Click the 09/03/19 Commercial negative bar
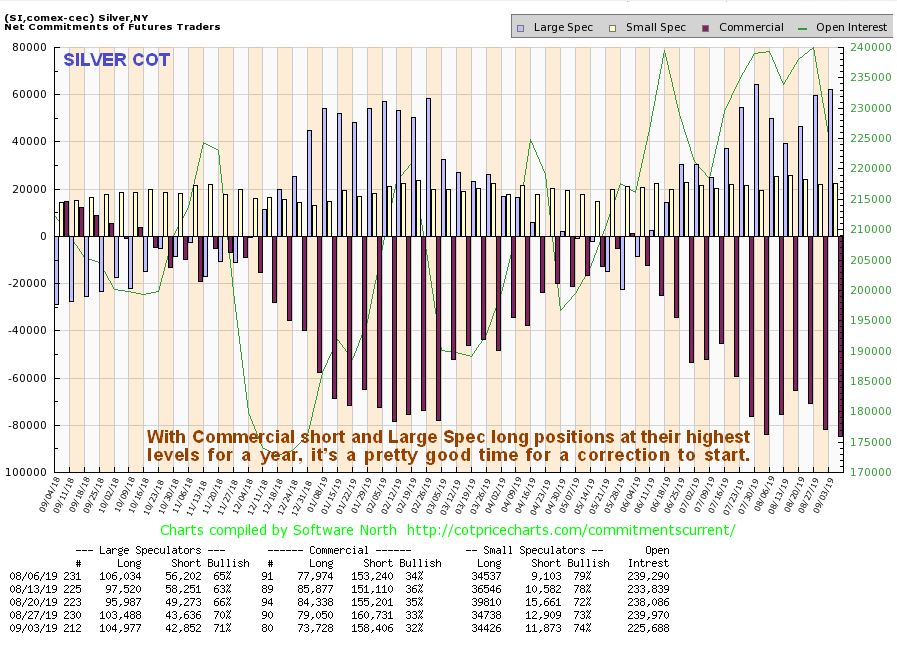 pyautogui.click(x=841, y=336)
